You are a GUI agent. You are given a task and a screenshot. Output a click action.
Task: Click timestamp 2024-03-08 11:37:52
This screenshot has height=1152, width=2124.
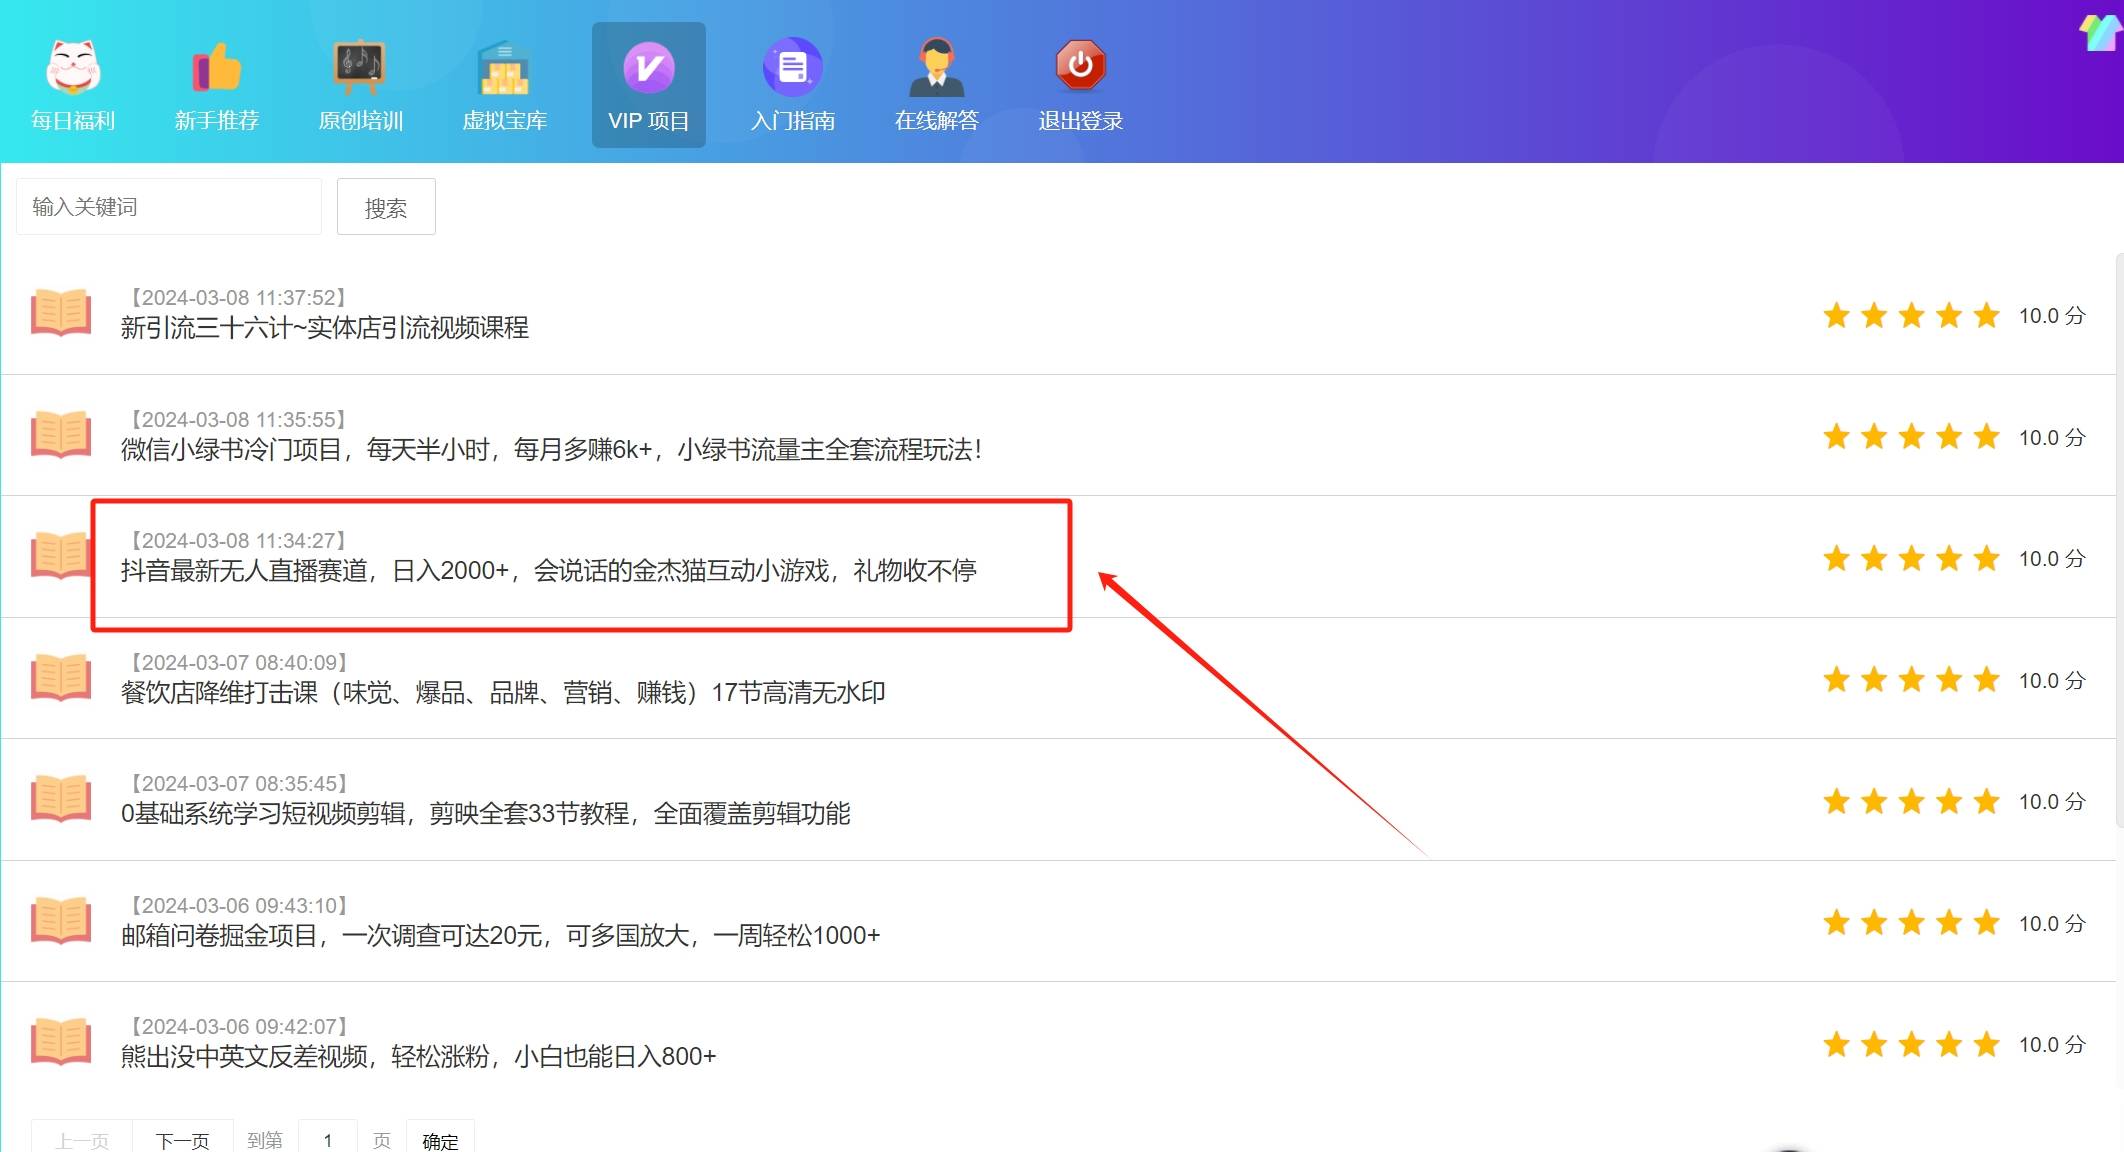239,298
